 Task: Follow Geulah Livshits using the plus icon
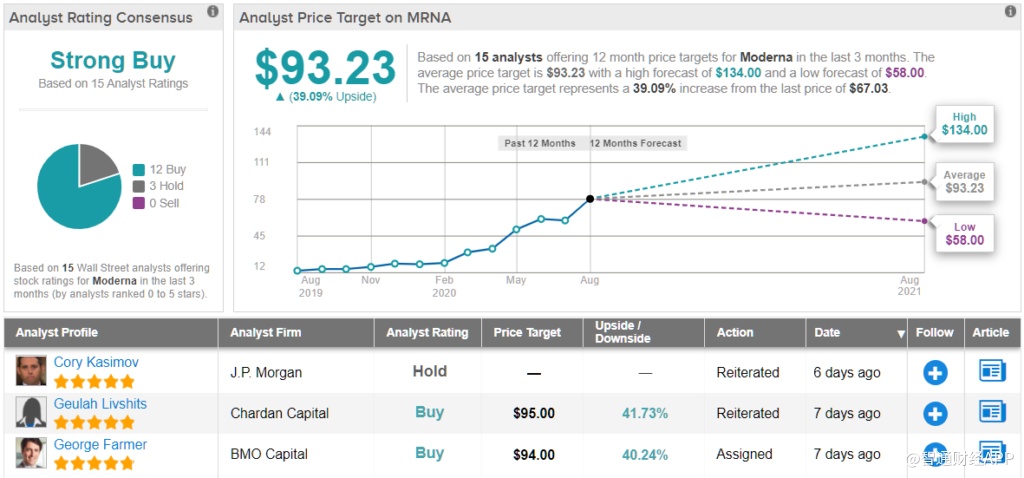[935, 413]
